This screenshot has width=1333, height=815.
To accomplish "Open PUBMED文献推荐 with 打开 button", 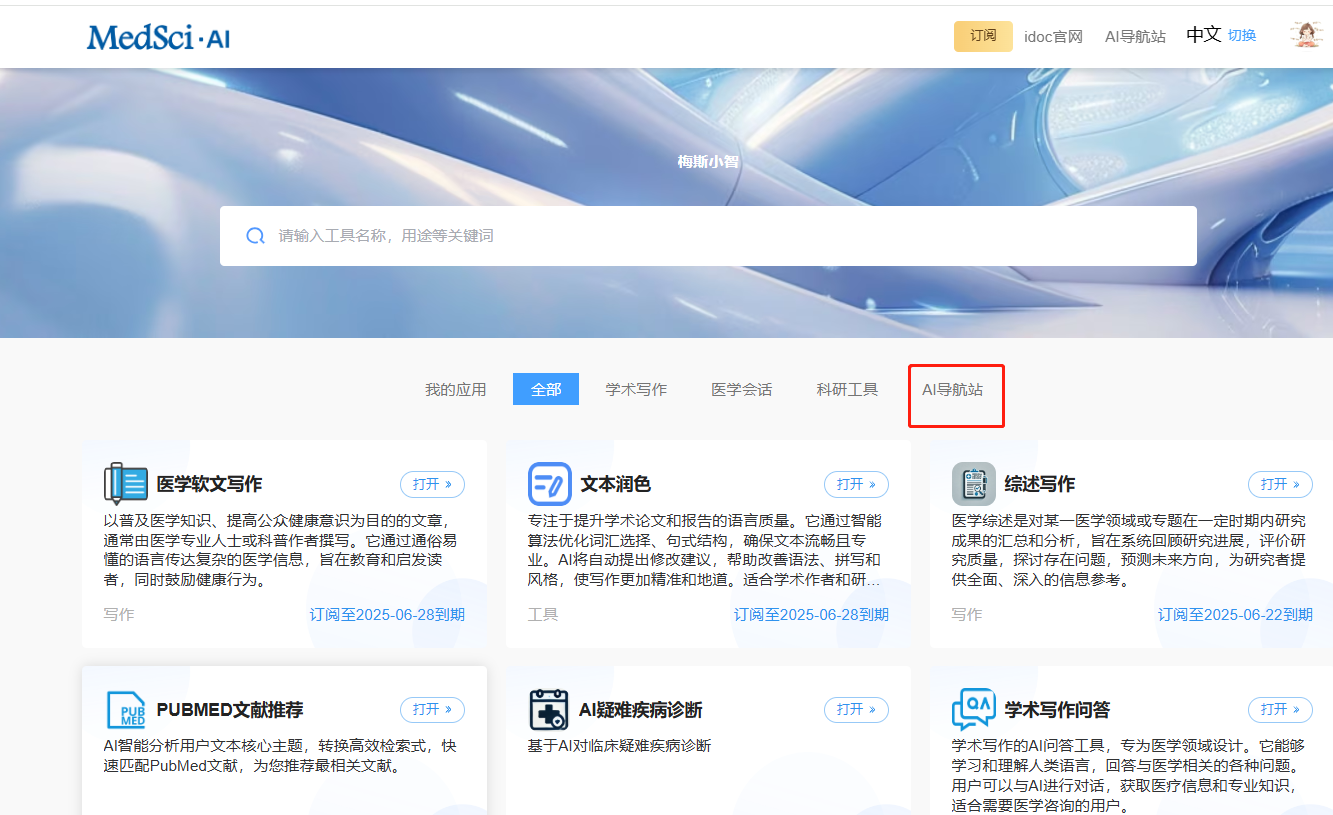I will 432,710.
